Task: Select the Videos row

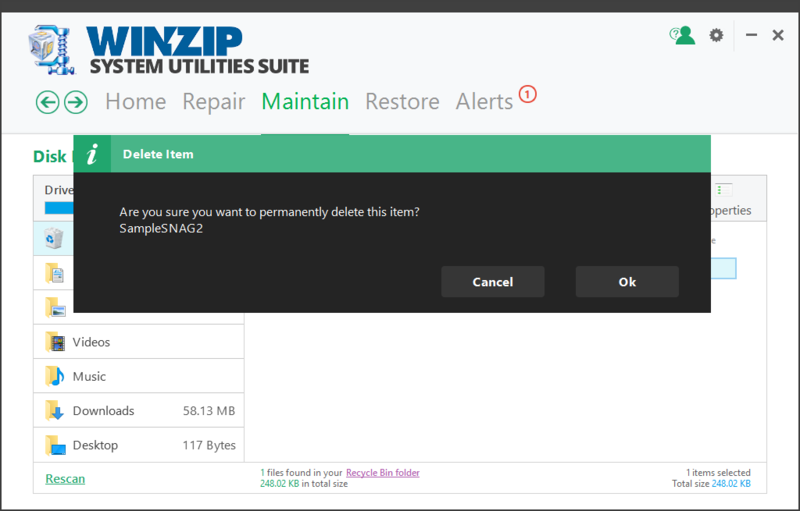Action: [x=139, y=342]
